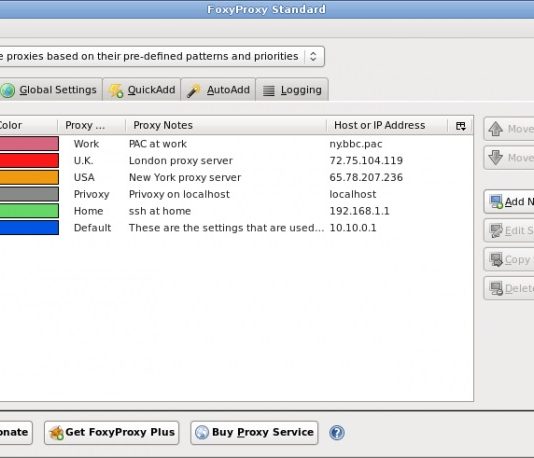Click the Logging list icon
Screen dimensions: 534x458
point(269,91)
